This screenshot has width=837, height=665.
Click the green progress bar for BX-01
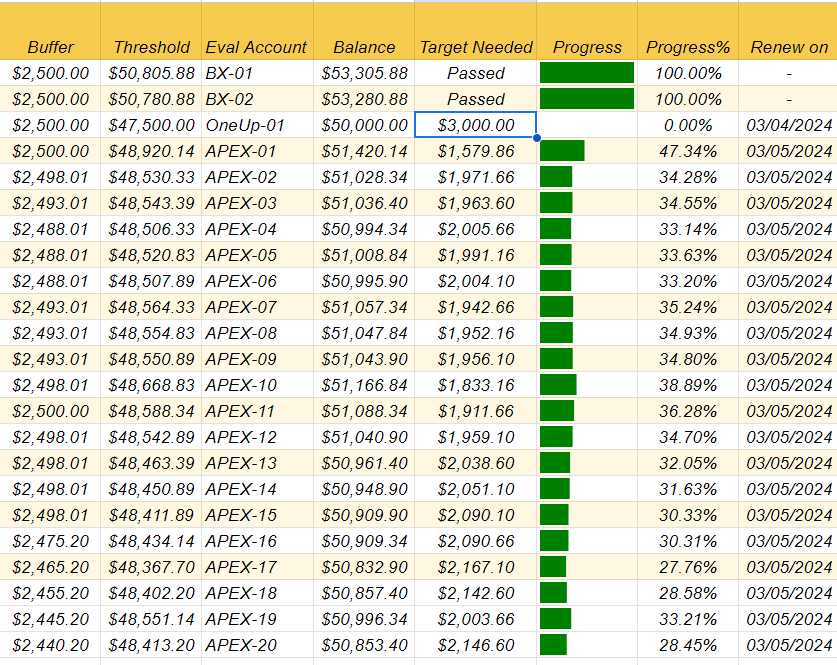587,73
